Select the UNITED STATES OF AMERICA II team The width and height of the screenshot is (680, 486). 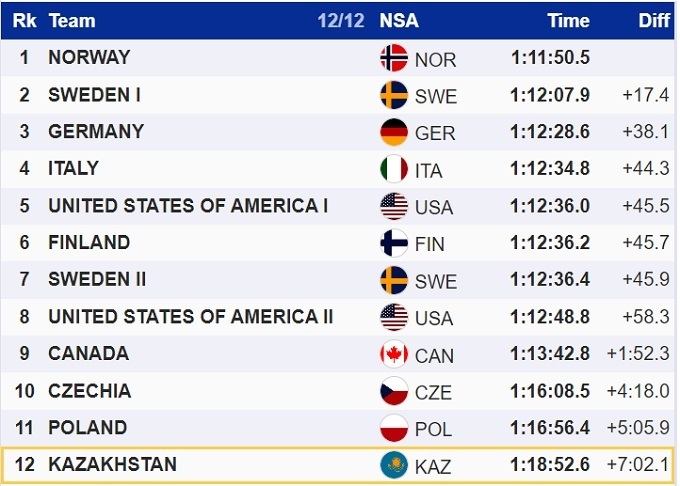[x=190, y=317]
